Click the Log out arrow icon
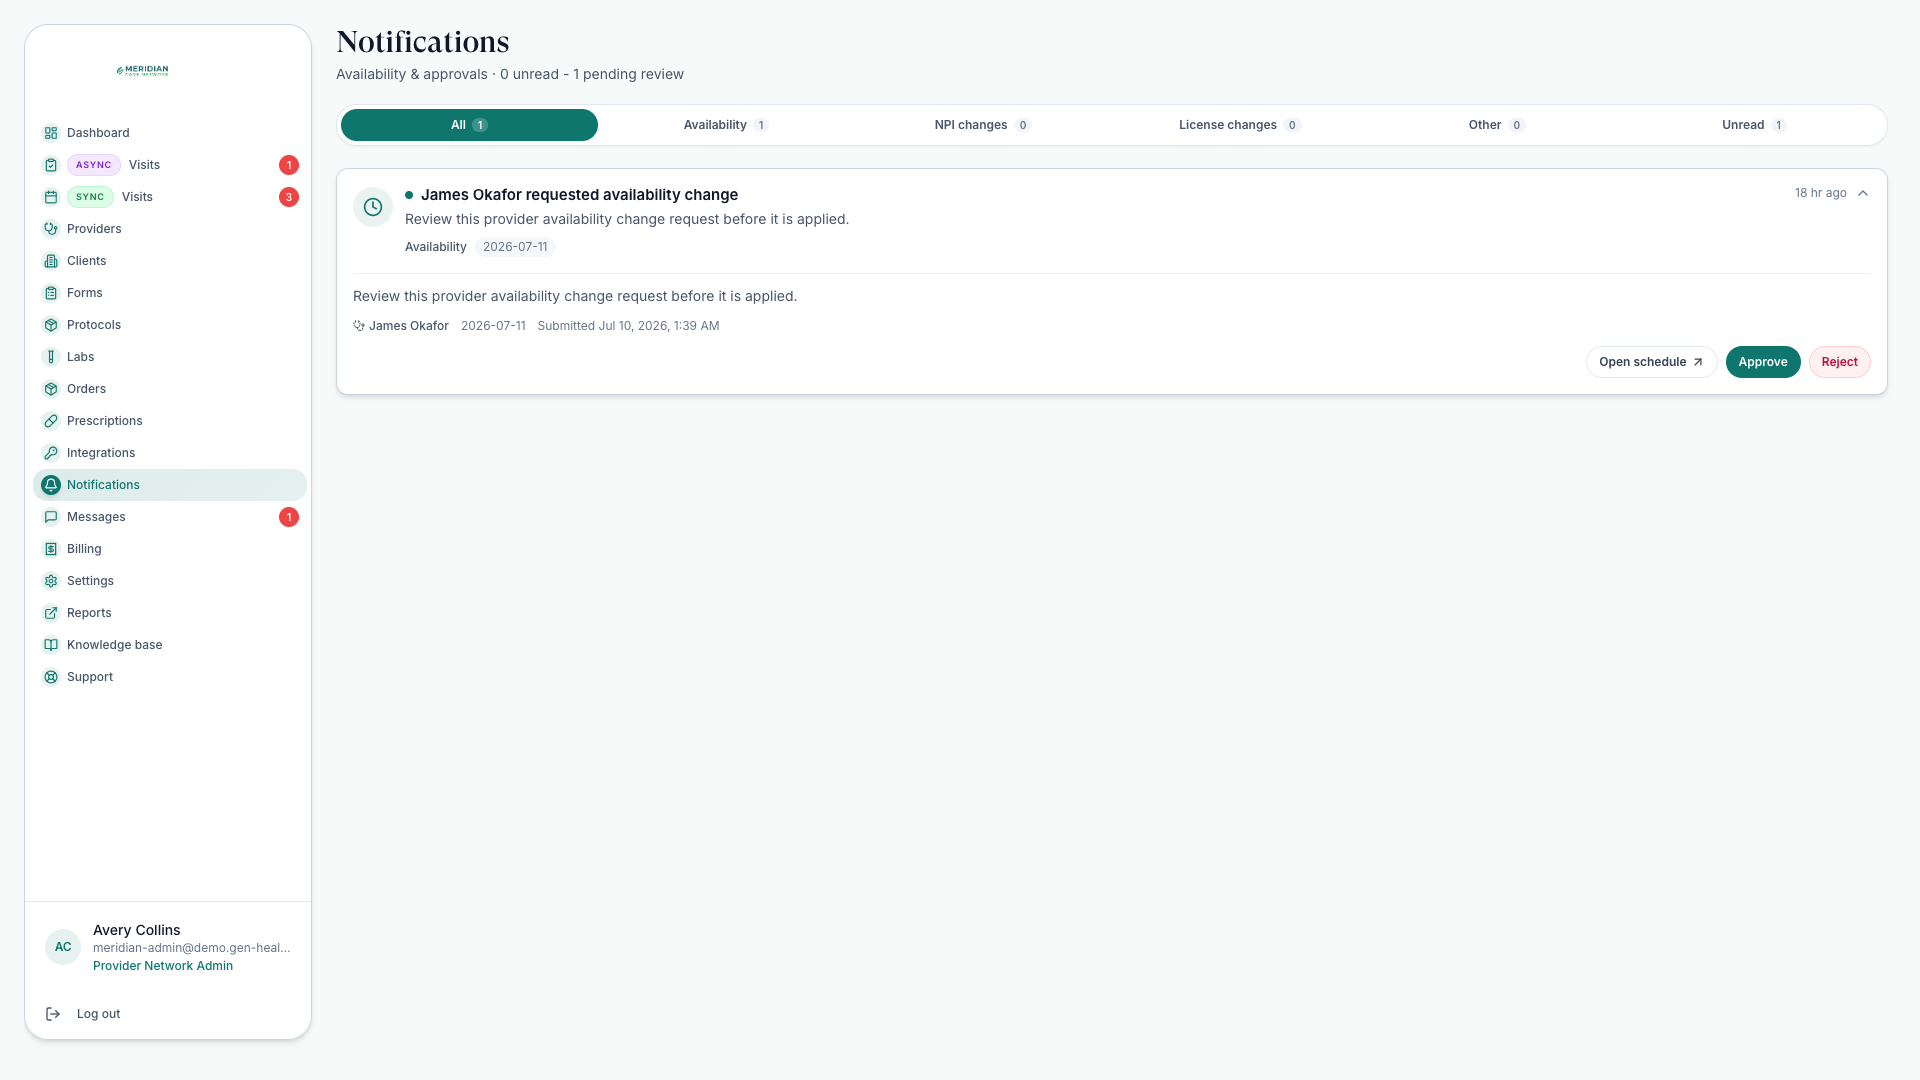This screenshot has height=1080, width=1920. point(53,1014)
